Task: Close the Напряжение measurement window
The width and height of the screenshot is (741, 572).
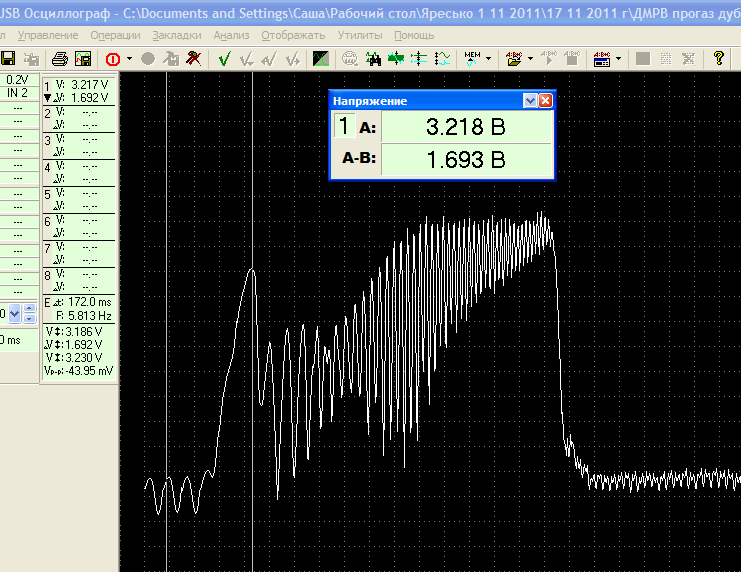Action: (x=545, y=101)
